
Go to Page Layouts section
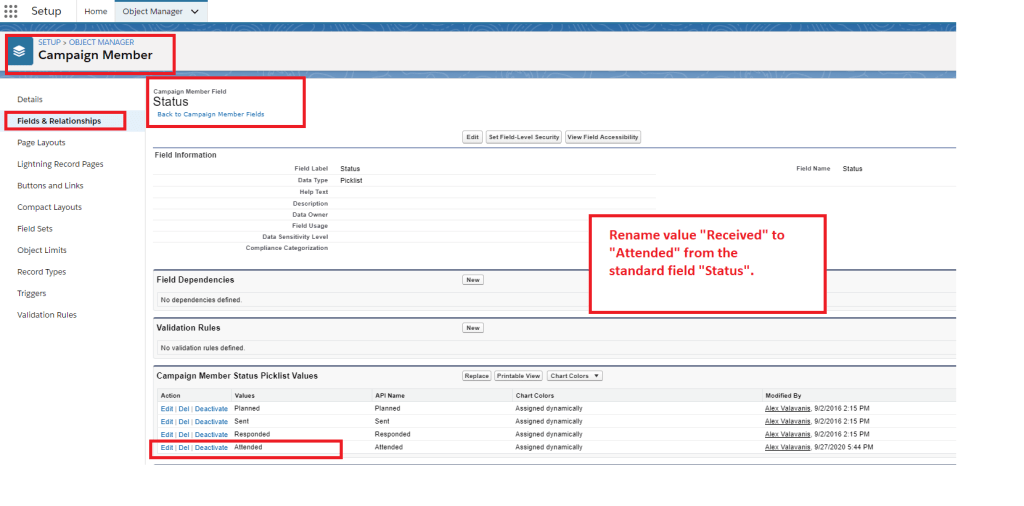pyautogui.click(x=41, y=143)
